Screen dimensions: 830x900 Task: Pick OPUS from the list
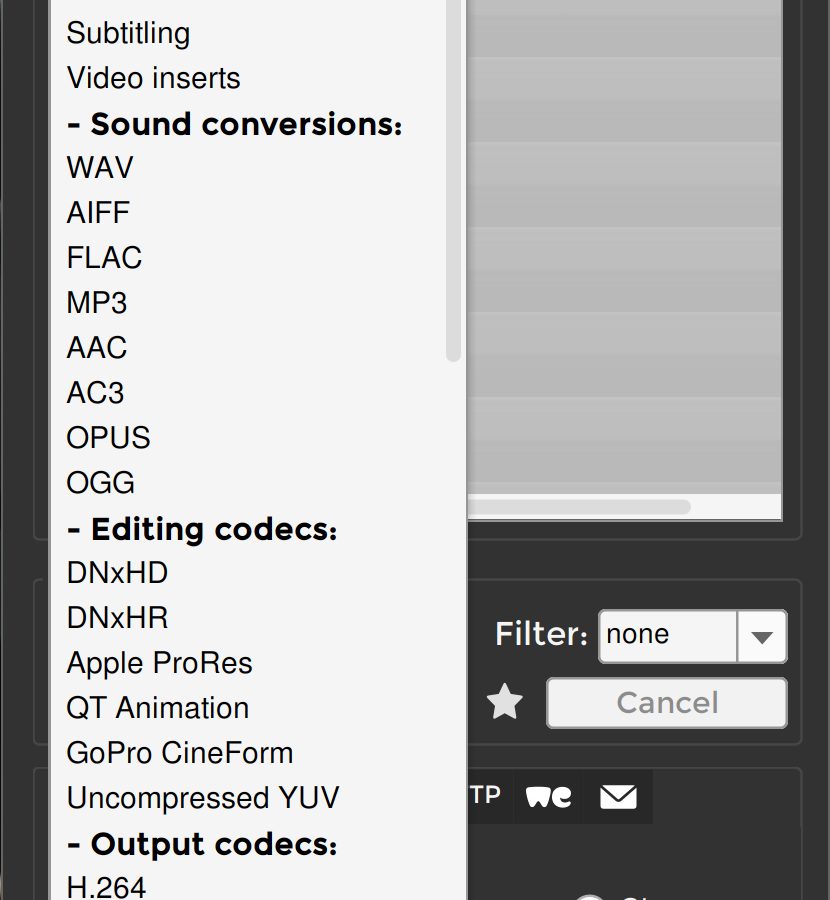click(108, 438)
